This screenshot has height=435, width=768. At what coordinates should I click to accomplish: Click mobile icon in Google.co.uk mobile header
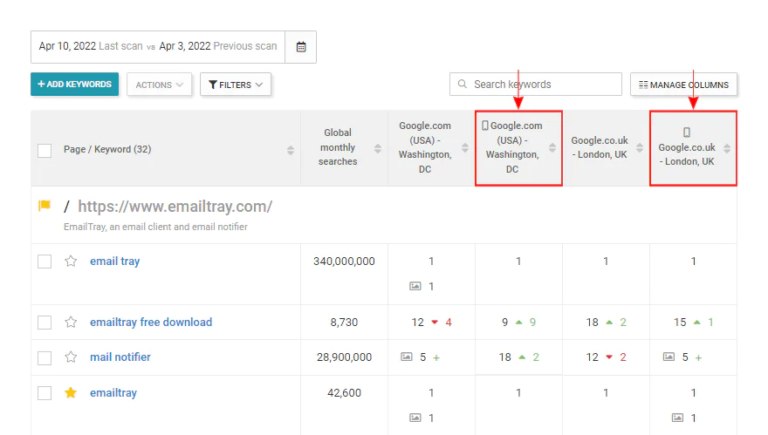[687, 132]
